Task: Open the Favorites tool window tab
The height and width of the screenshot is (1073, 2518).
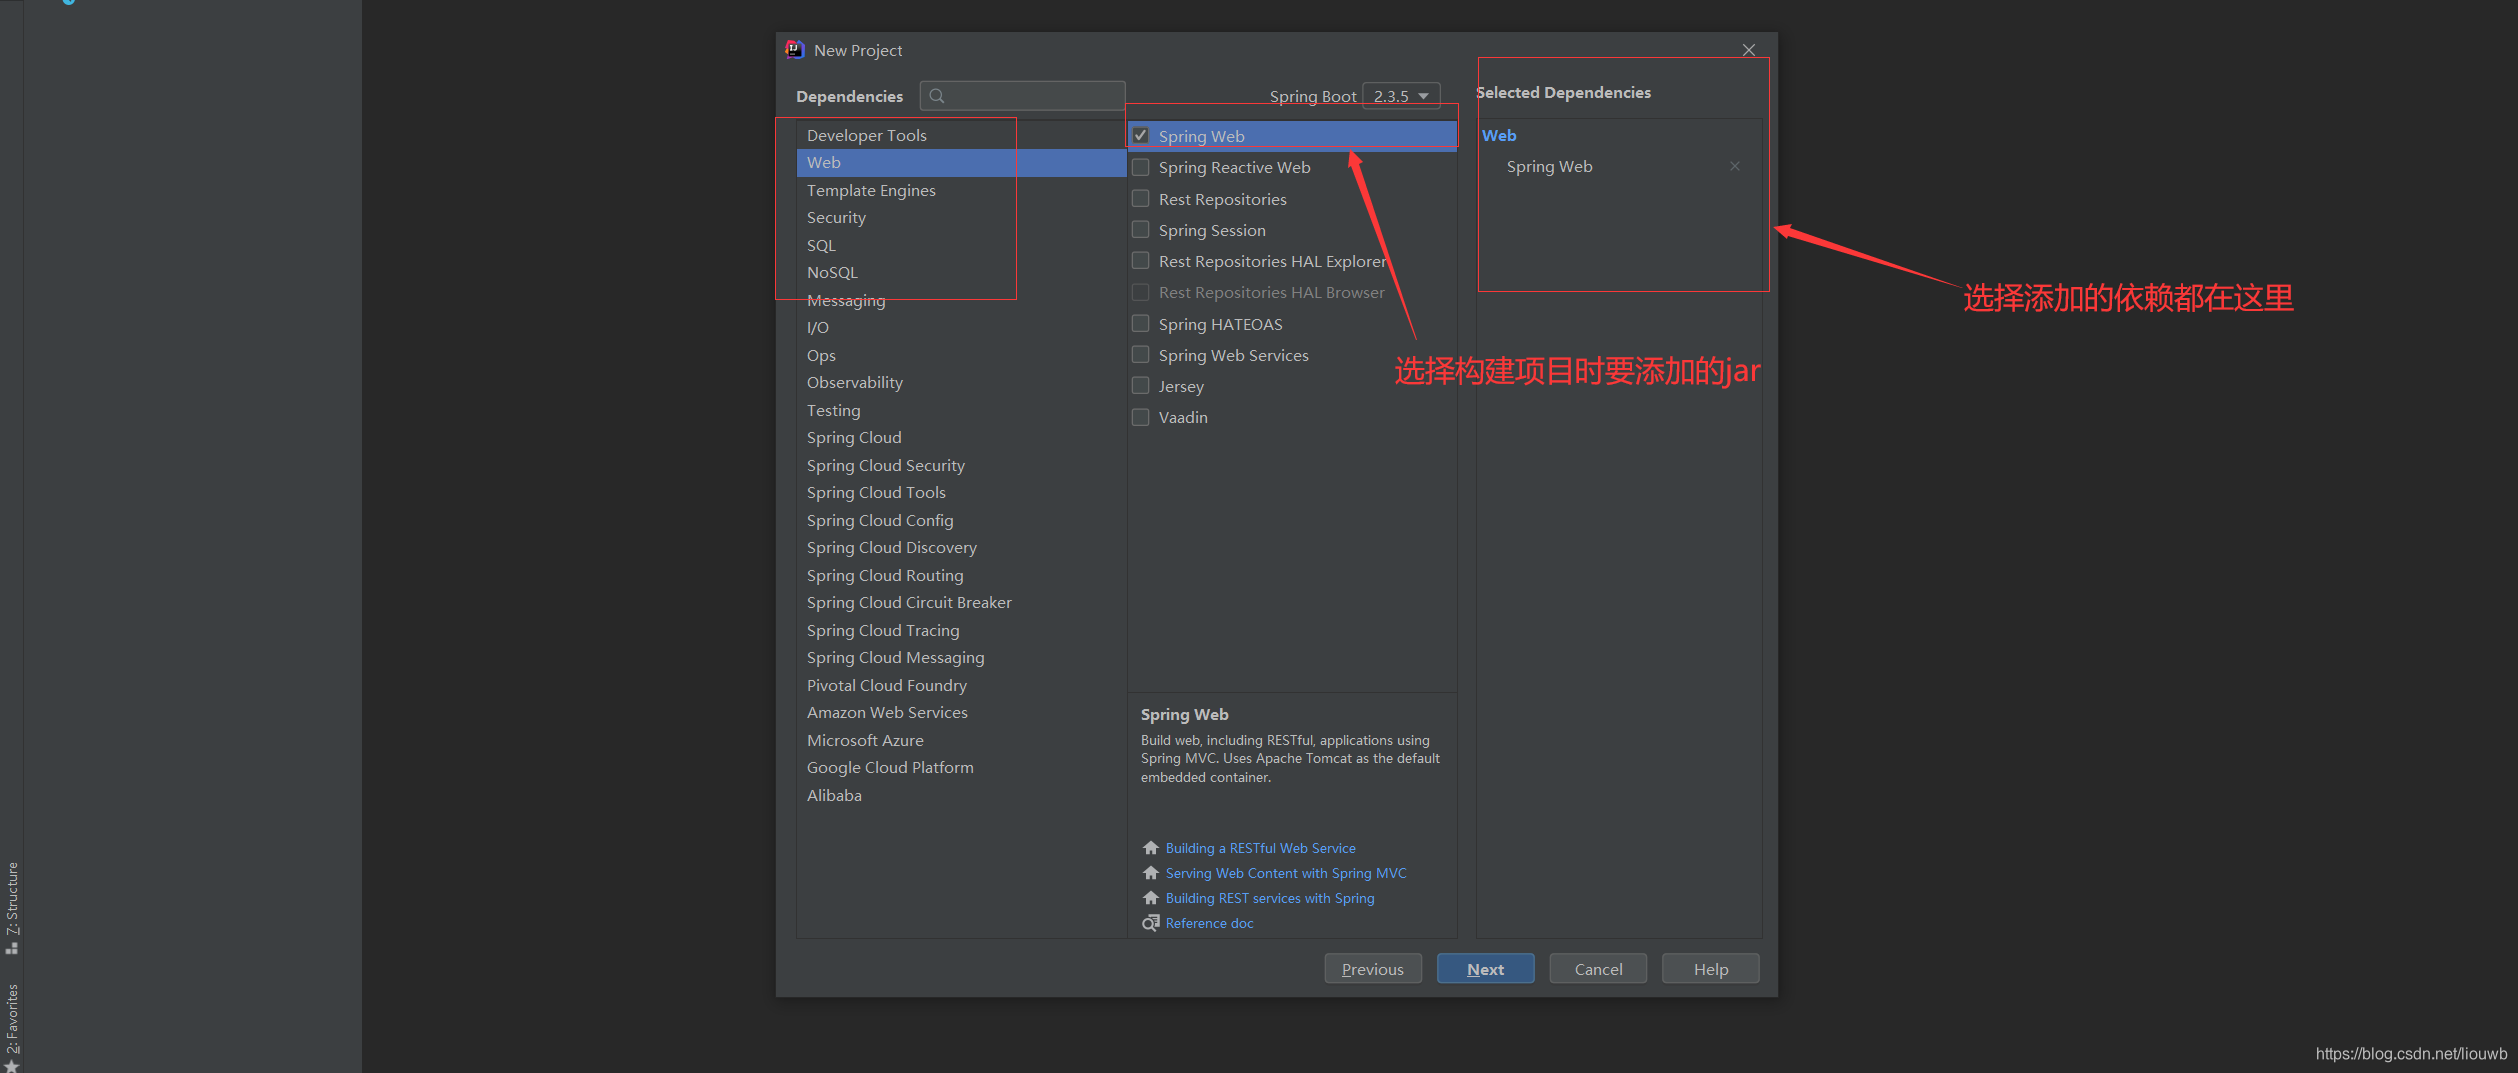Action: tap(12, 1027)
